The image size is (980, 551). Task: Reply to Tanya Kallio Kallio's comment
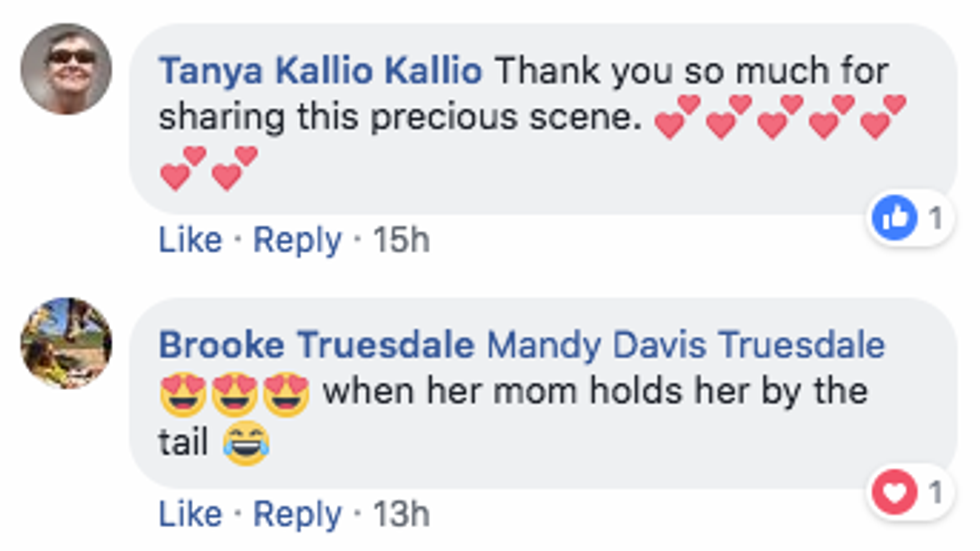[297, 240]
